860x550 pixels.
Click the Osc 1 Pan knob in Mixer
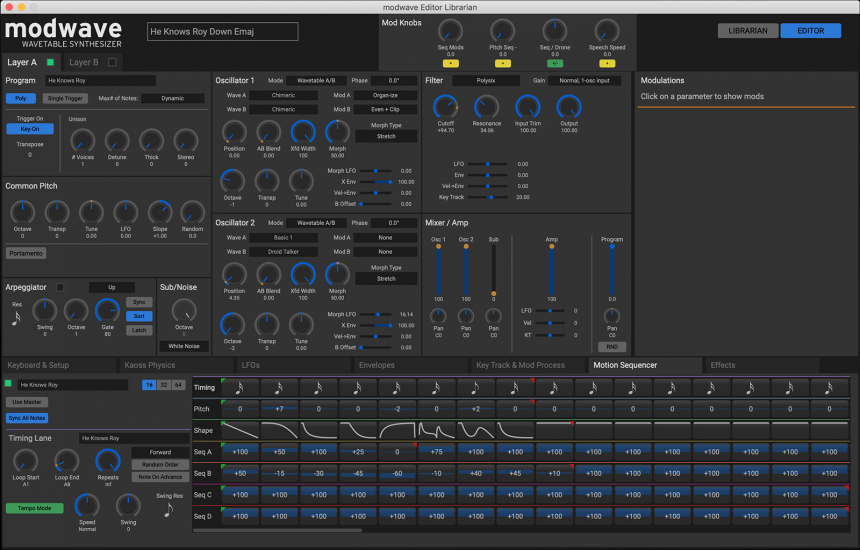(438, 316)
